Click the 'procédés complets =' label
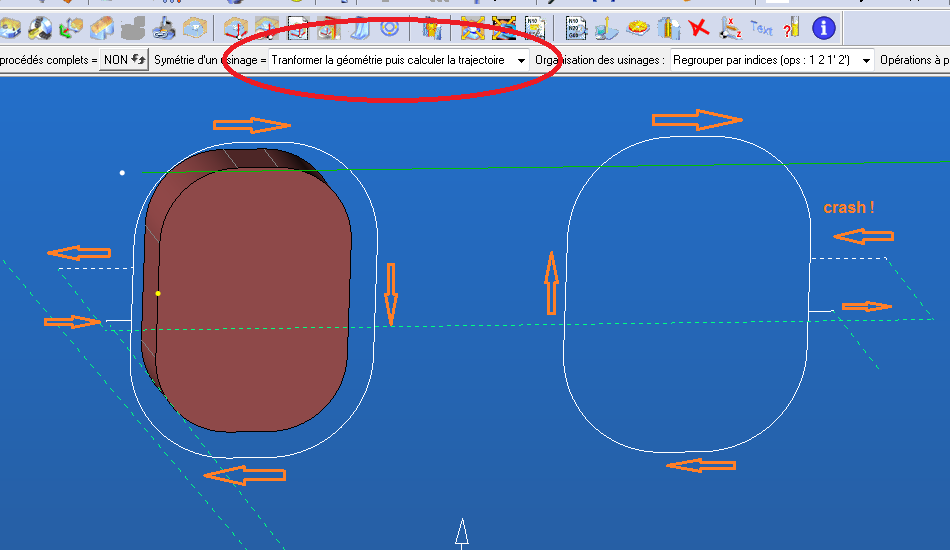The height and width of the screenshot is (550, 950). (x=48, y=60)
